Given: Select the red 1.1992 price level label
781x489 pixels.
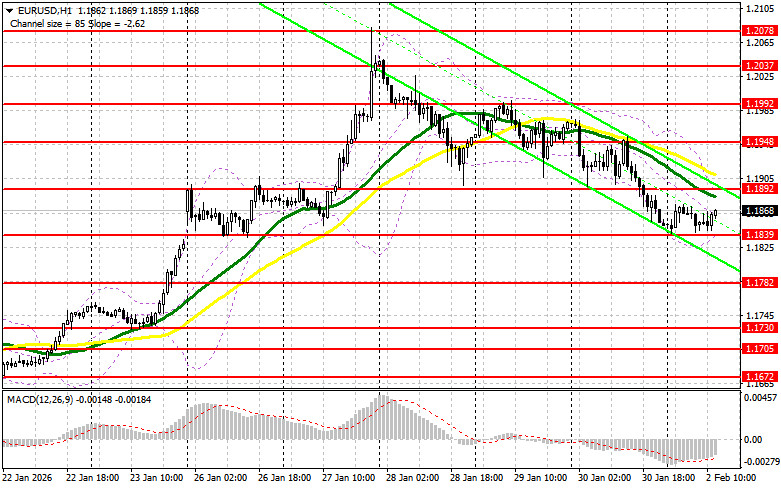Looking at the screenshot, I should point(760,104).
